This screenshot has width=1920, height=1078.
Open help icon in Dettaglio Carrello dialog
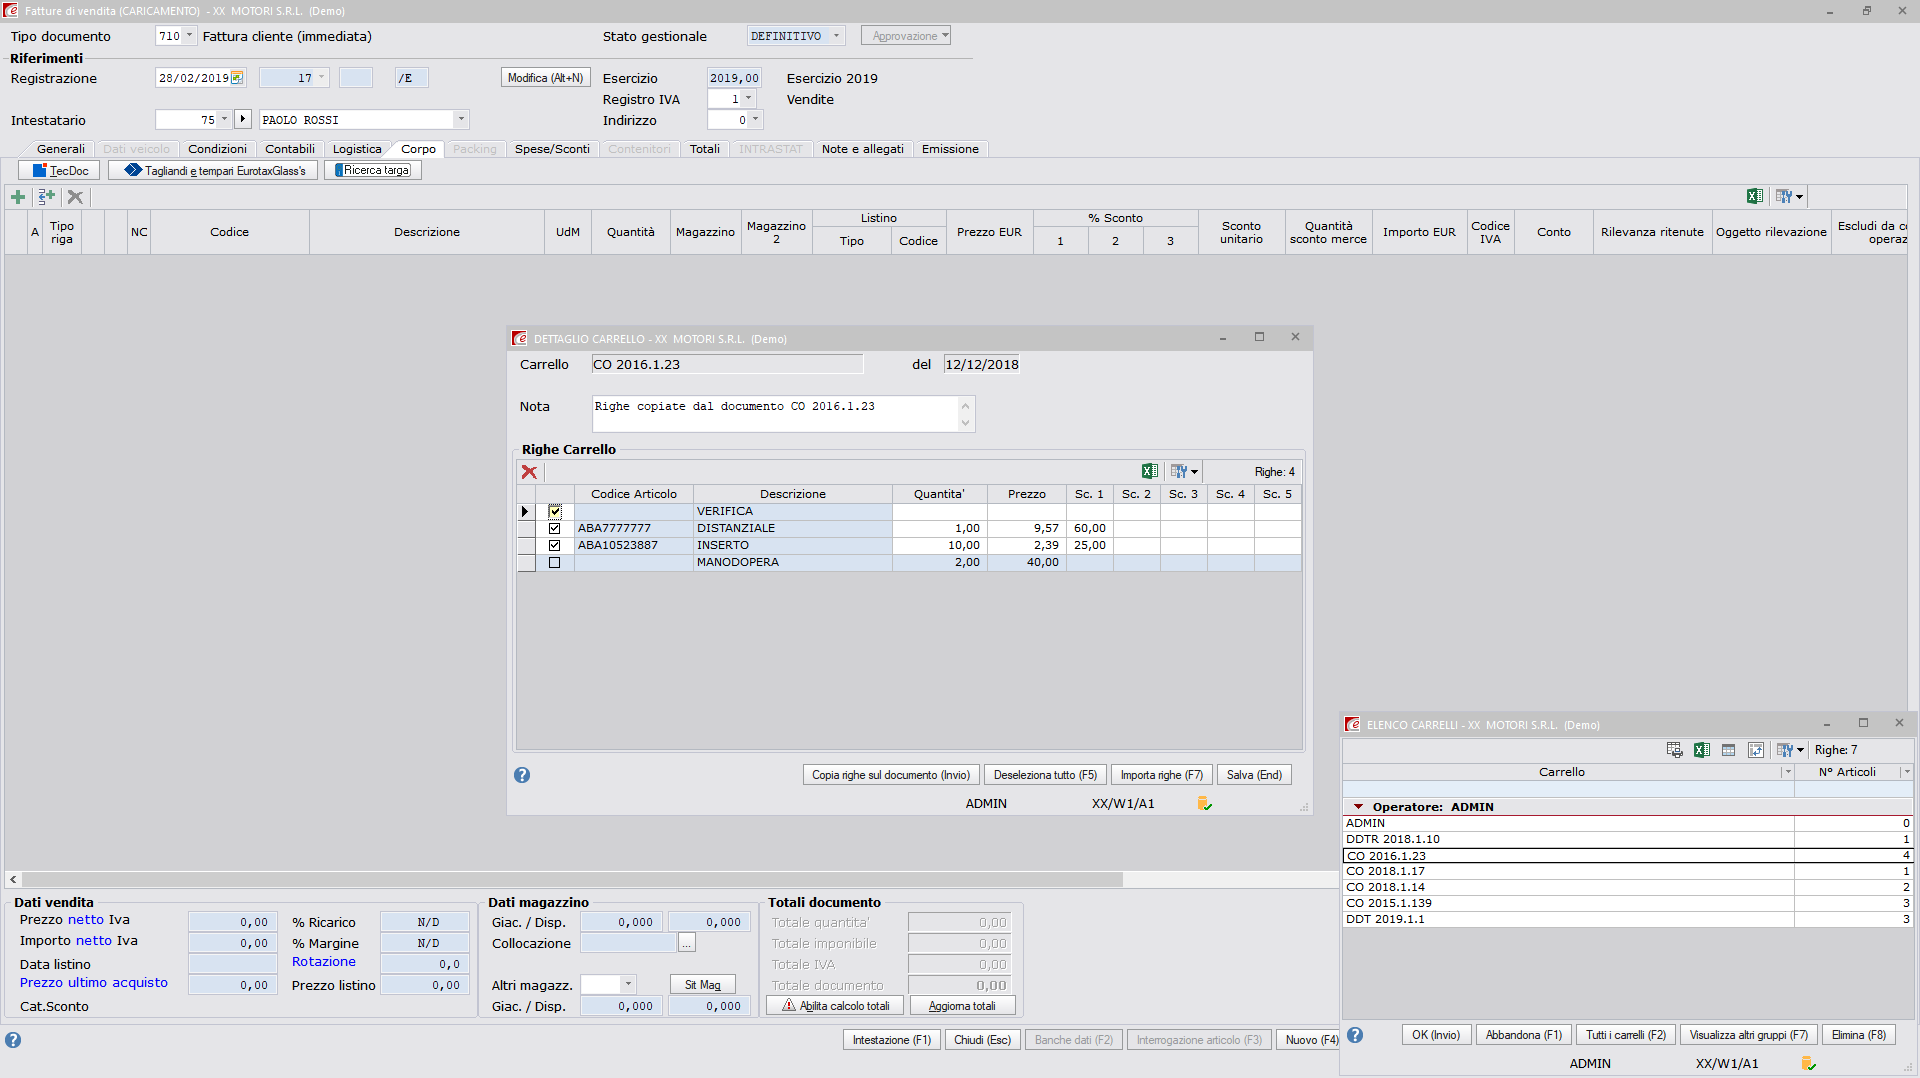click(522, 775)
